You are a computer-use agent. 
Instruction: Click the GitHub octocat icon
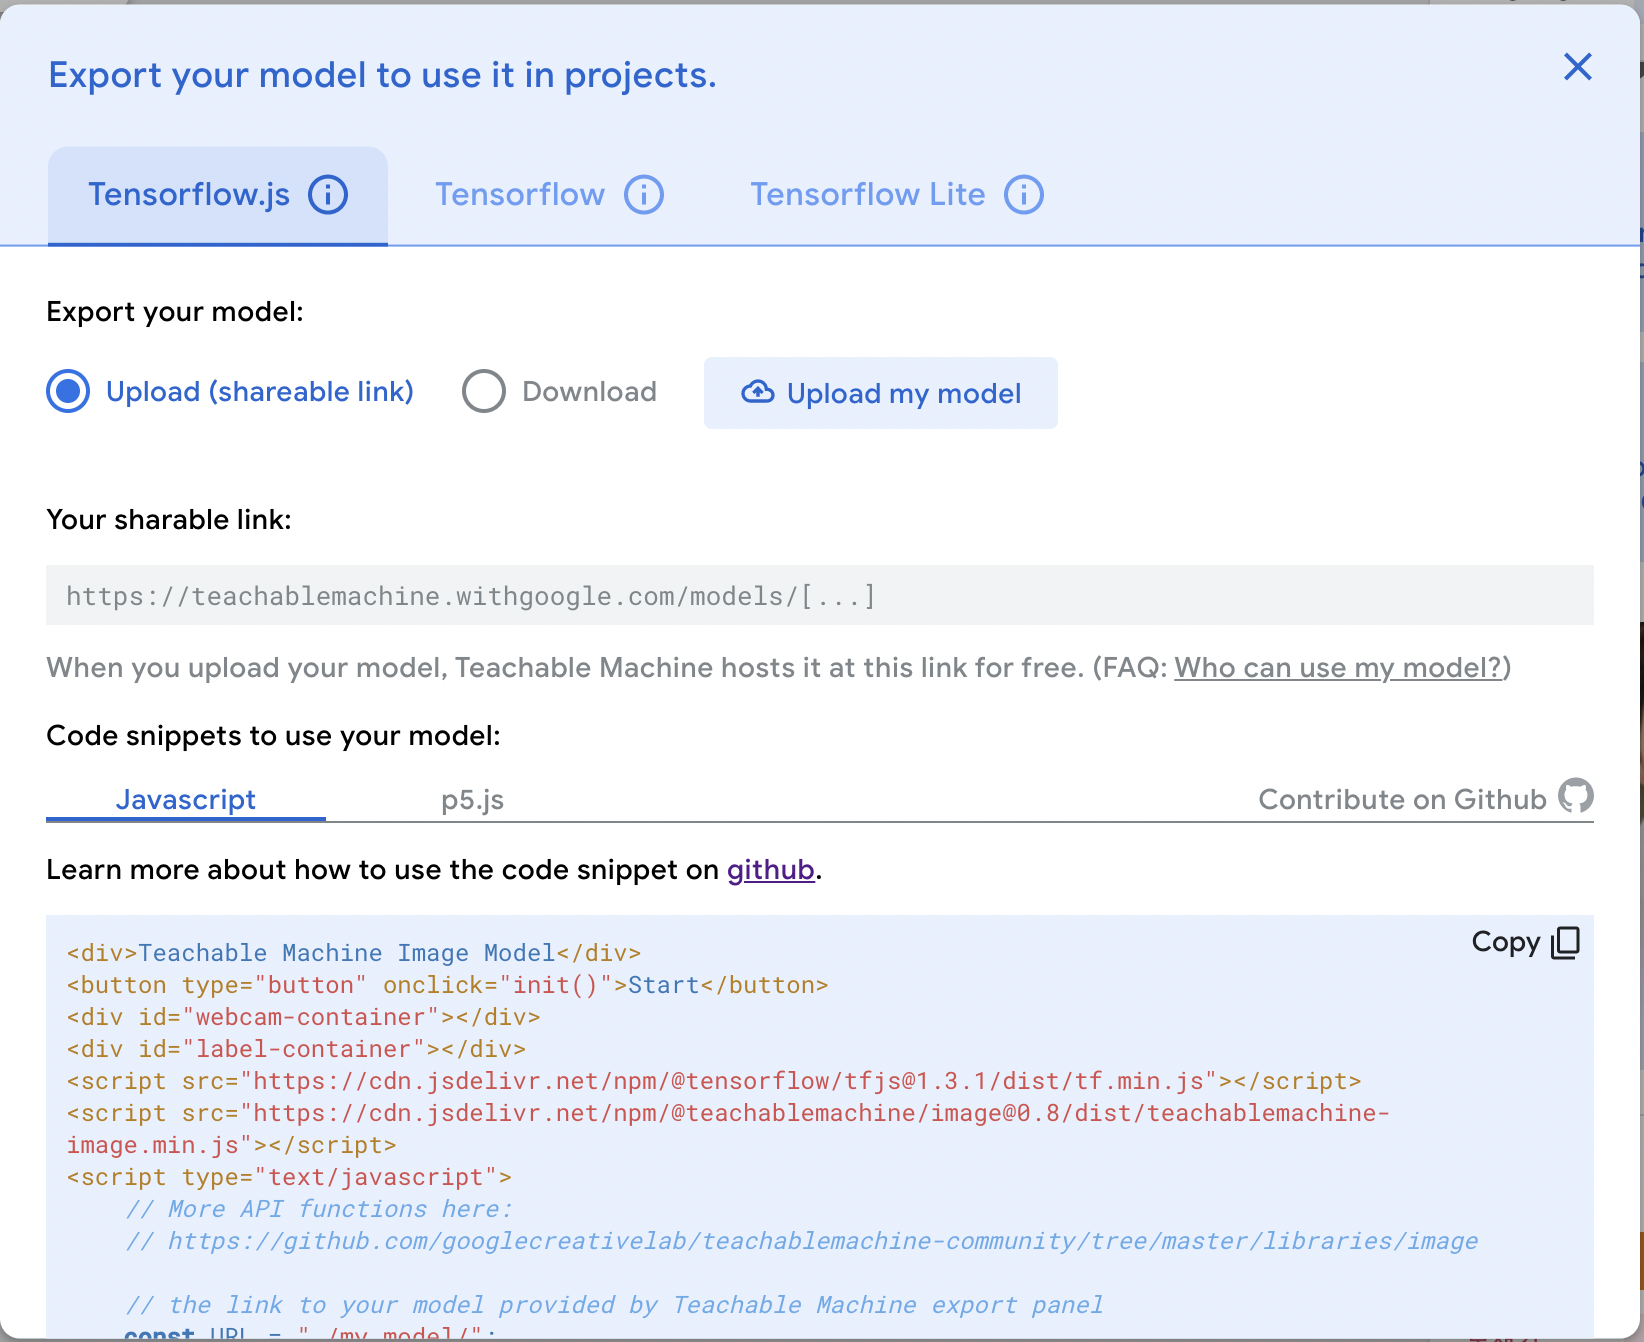pyautogui.click(x=1576, y=796)
